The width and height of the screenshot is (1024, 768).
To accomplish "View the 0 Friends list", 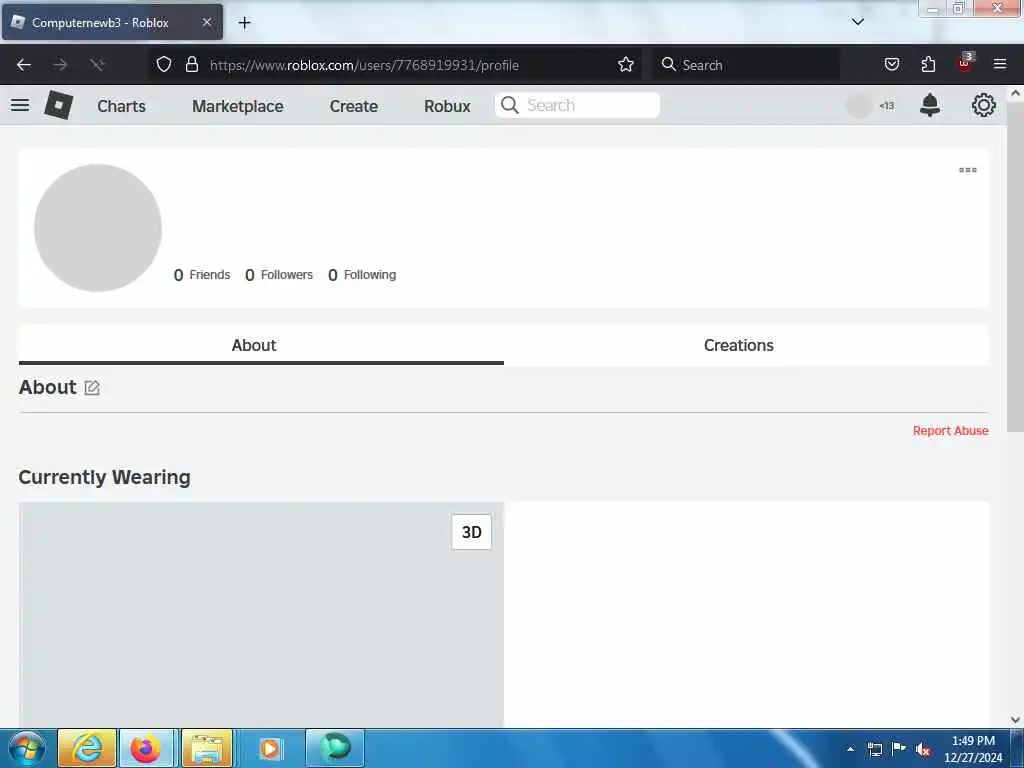I will tap(202, 275).
